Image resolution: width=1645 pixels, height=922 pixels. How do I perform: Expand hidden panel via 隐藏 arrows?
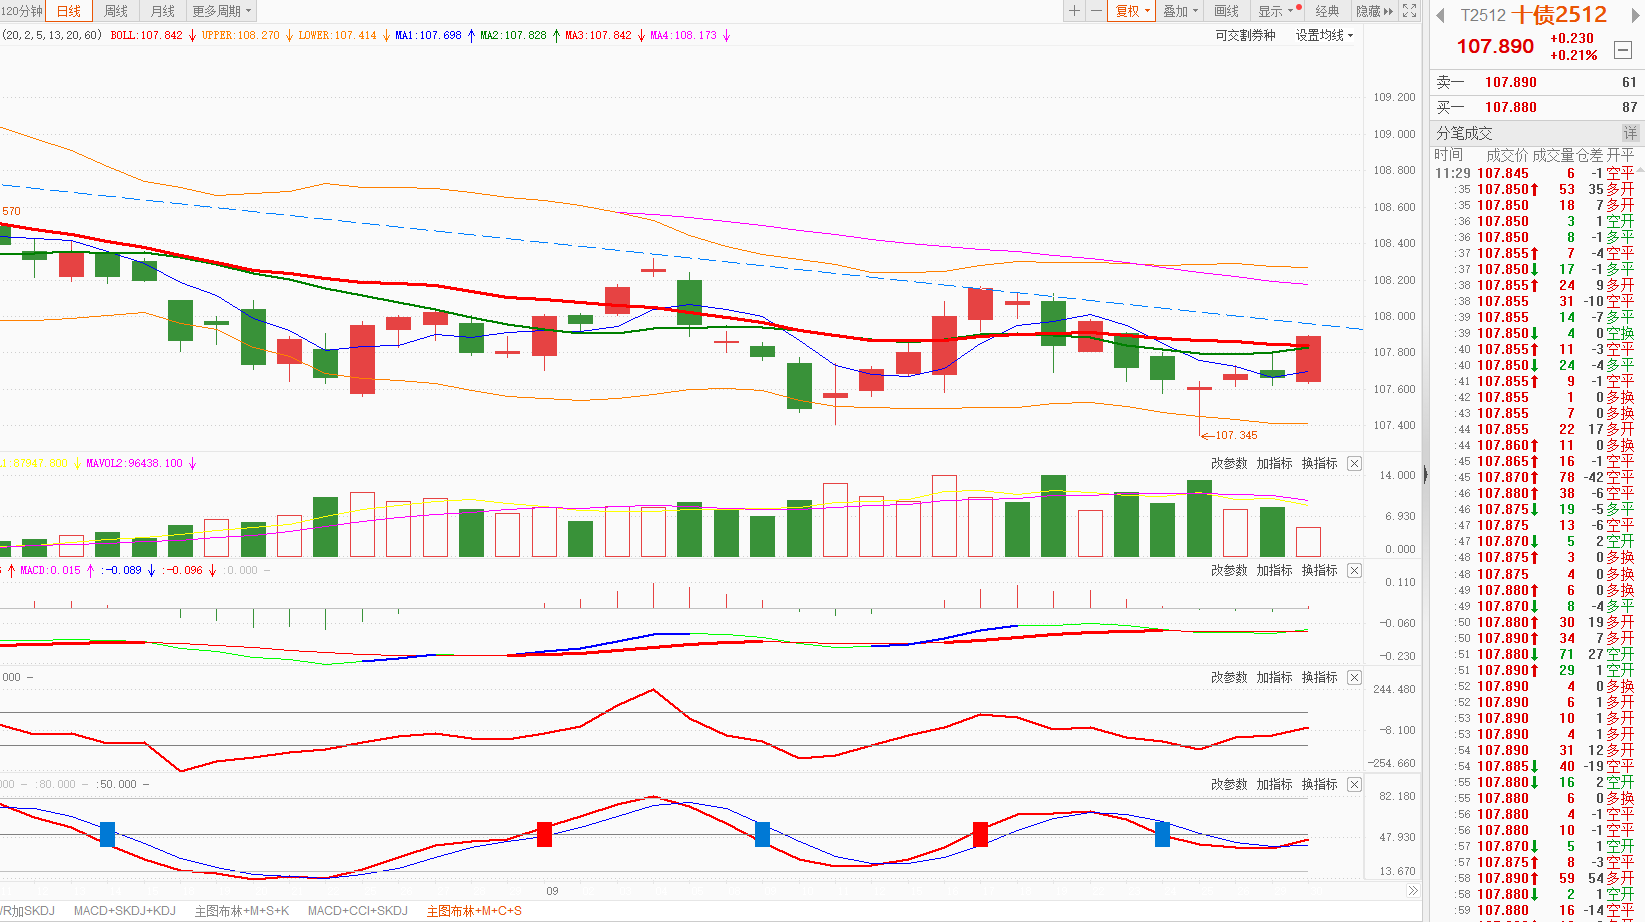click(1375, 11)
